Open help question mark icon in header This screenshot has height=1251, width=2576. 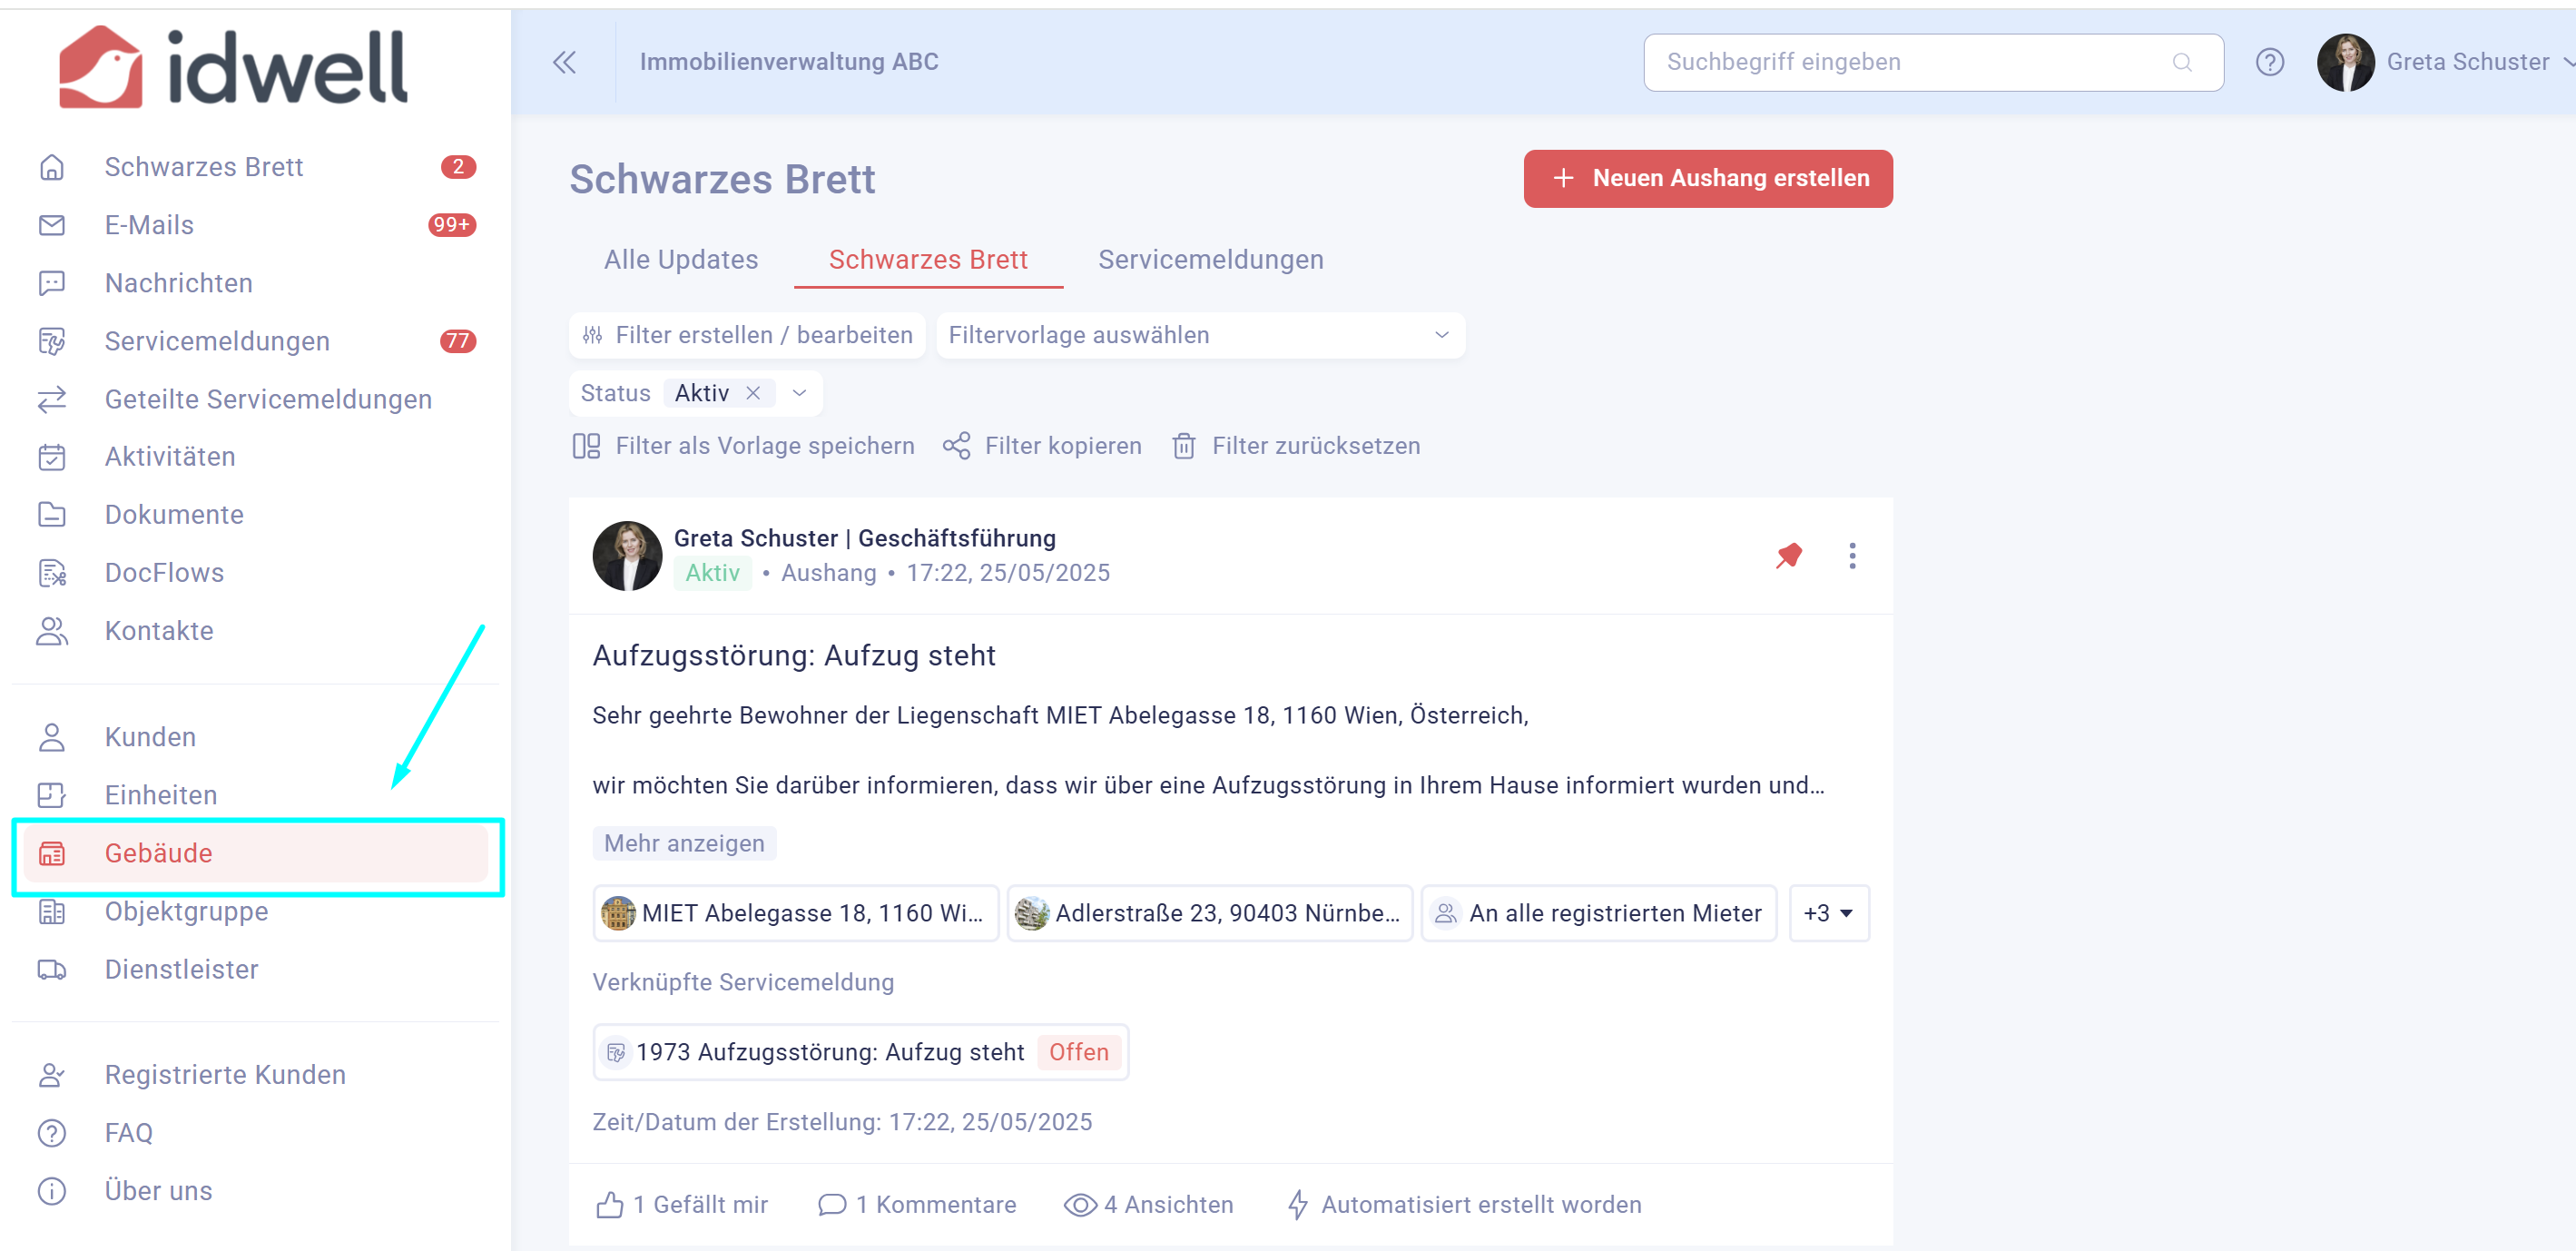[2269, 62]
